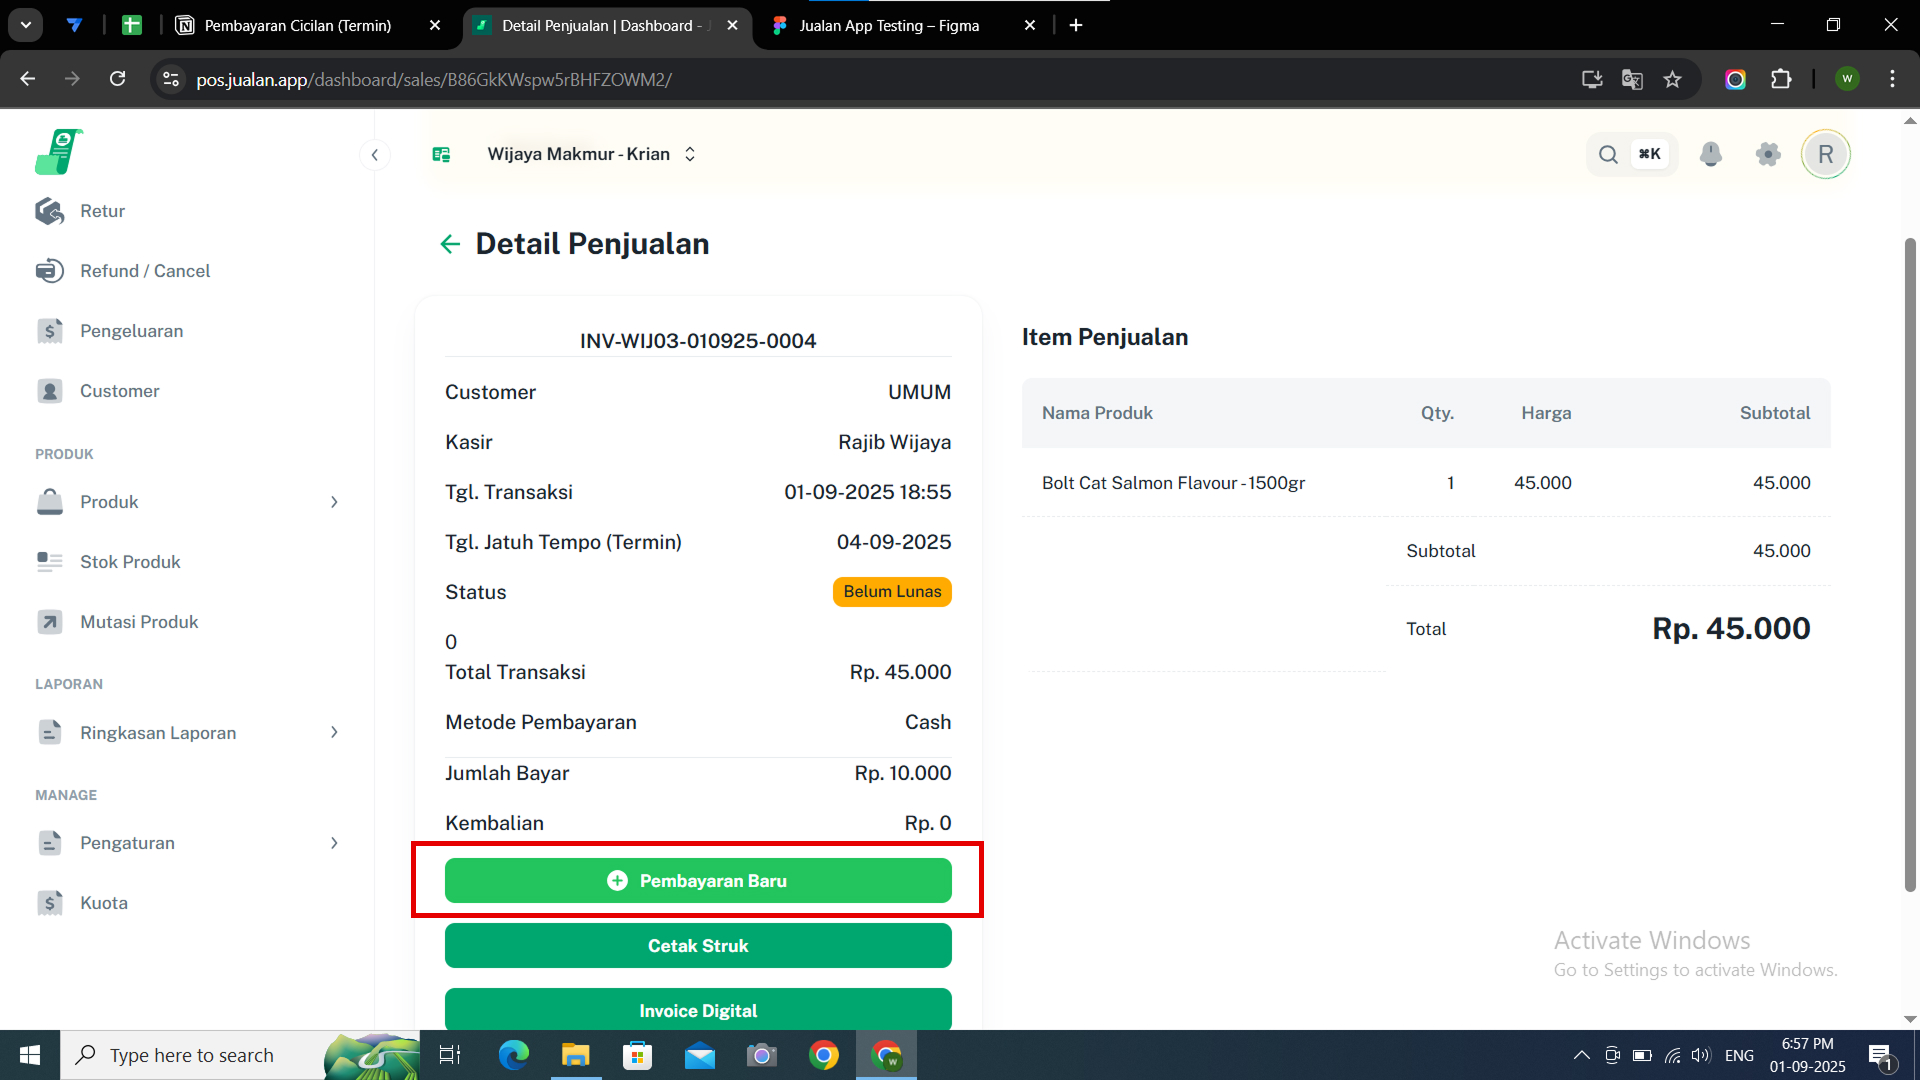Image resolution: width=1920 pixels, height=1080 pixels.
Task: Open the Retur sidebar item
Action: pyautogui.click(x=102, y=211)
